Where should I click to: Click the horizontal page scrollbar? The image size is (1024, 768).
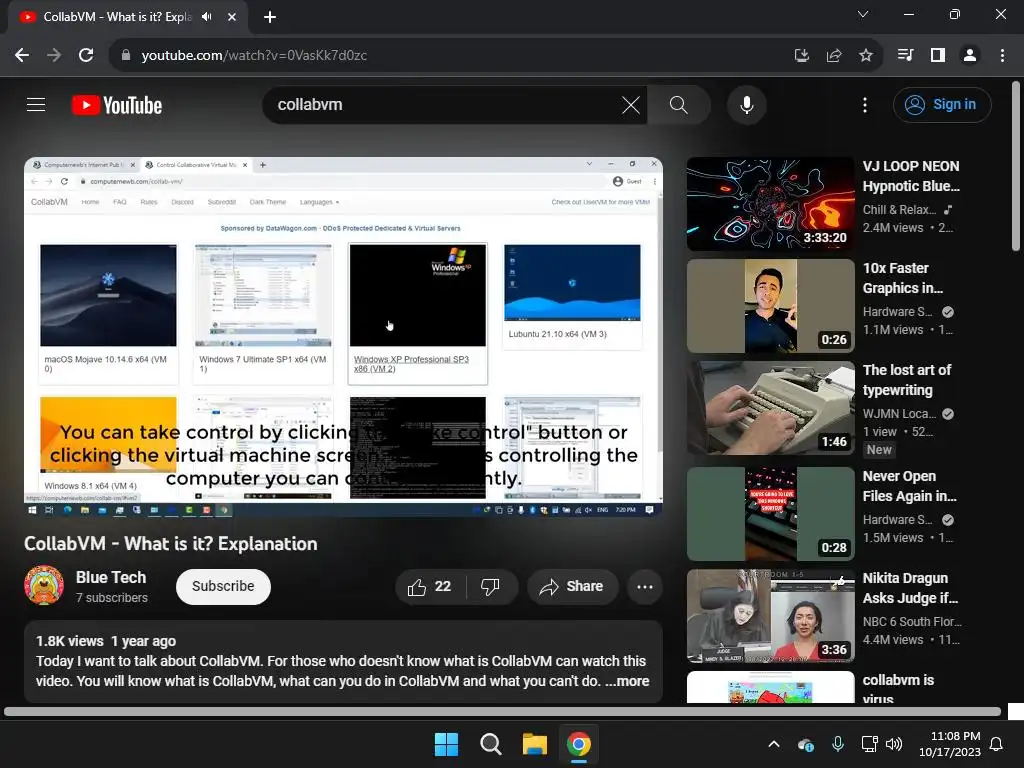coord(502,712)
